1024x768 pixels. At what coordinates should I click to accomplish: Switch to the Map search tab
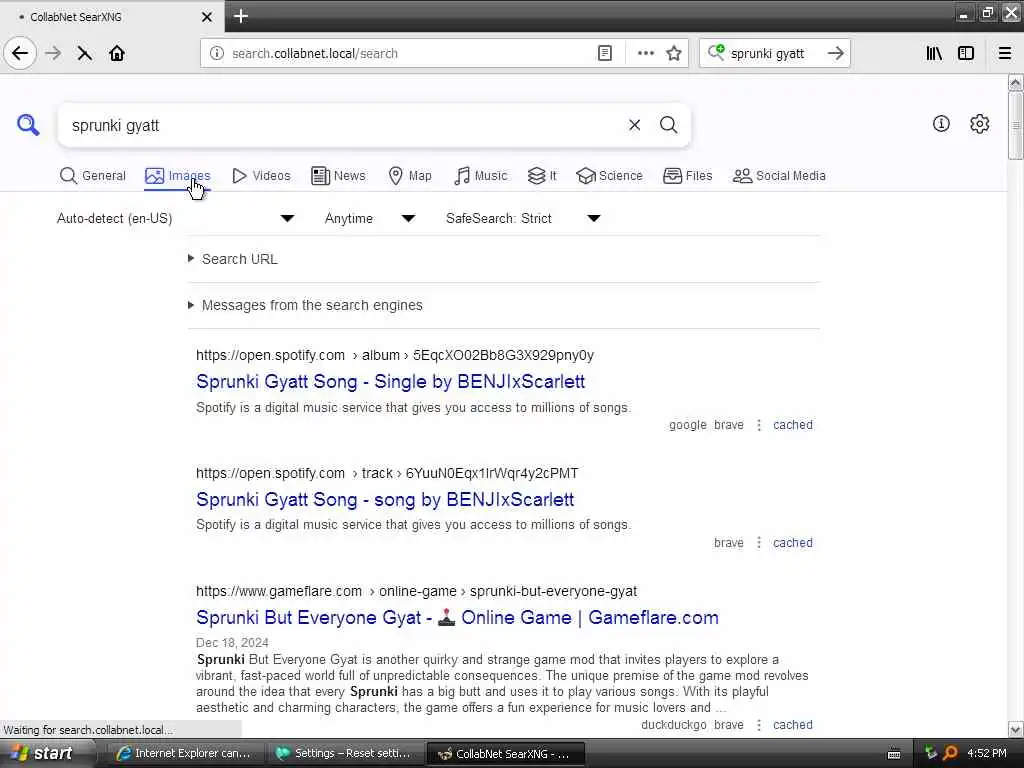(410, 176)
